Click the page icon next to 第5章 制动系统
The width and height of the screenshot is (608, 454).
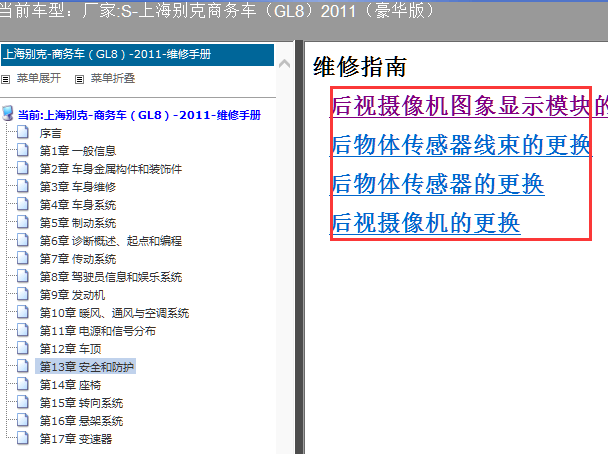(x=22, y=223)
